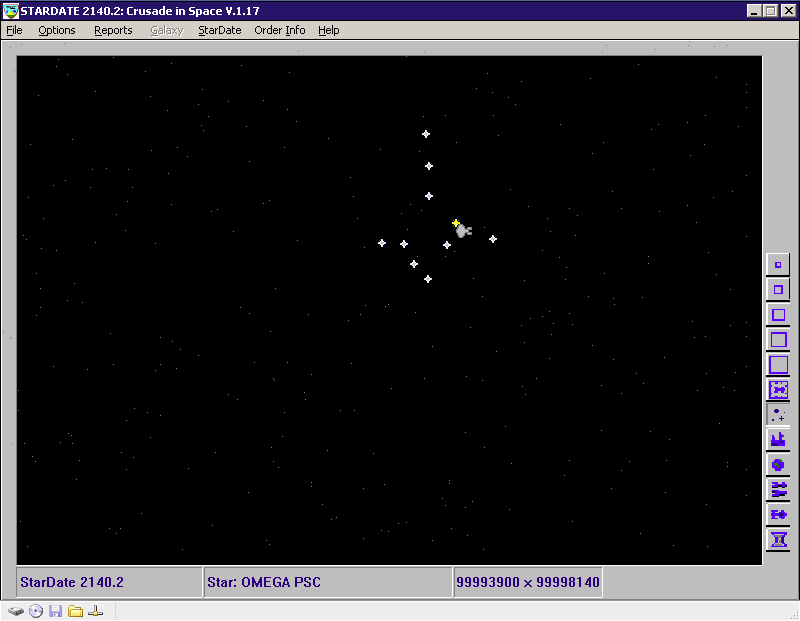Screen dimensions: 800x621
Task: Click the dotted-frame view icon in sidebar
Action: 778,390
